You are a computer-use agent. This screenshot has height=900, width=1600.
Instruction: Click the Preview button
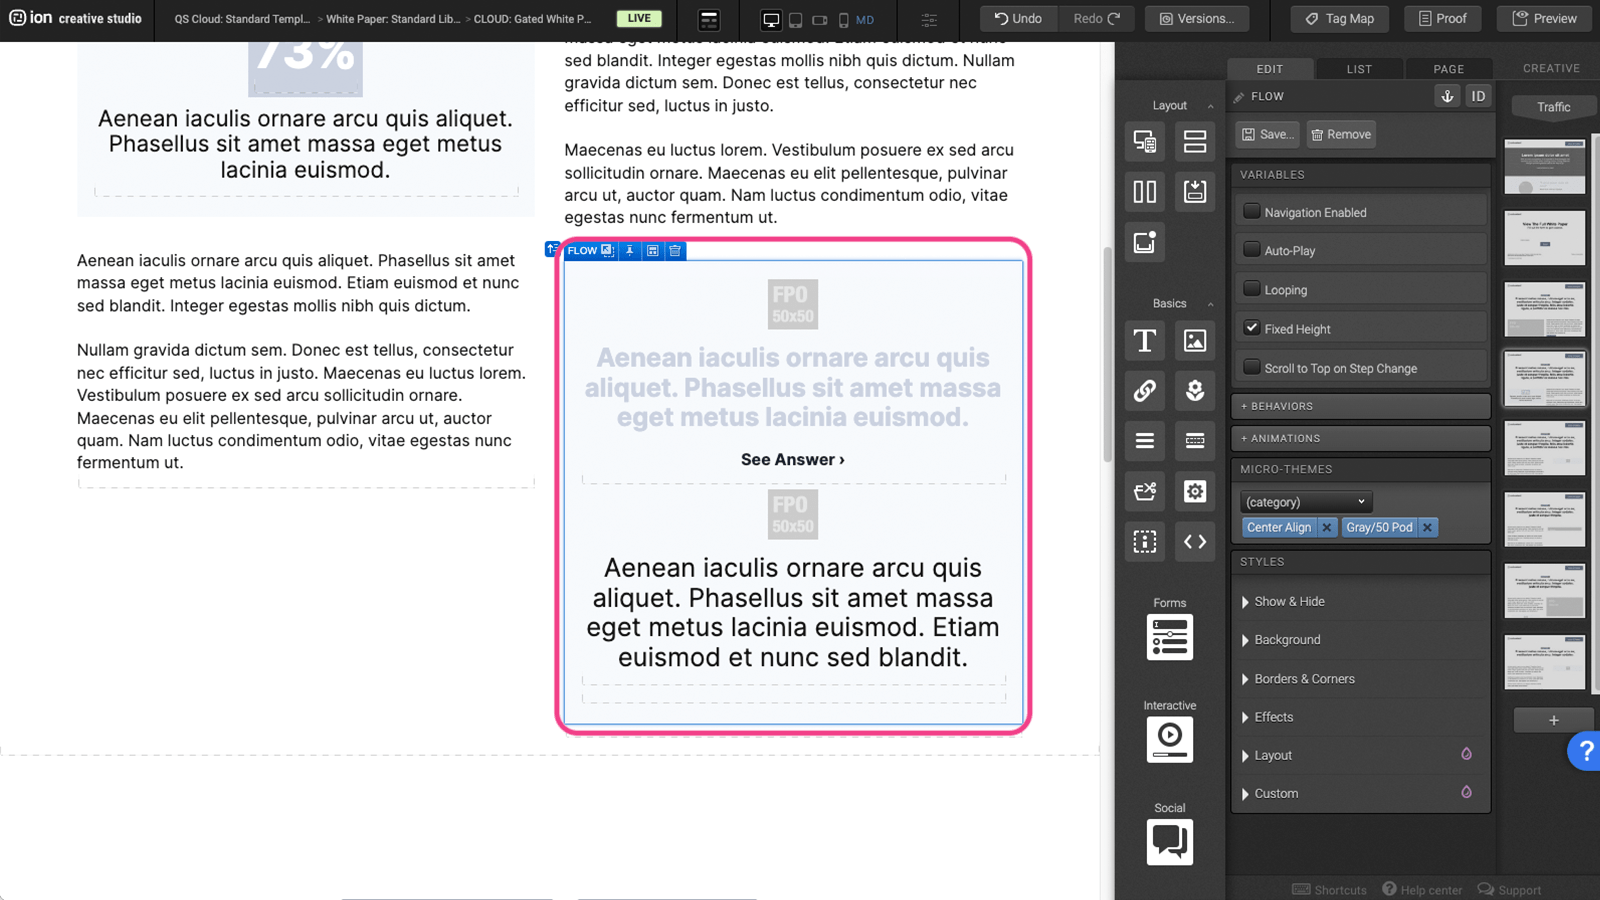[x=1544, y=19]
